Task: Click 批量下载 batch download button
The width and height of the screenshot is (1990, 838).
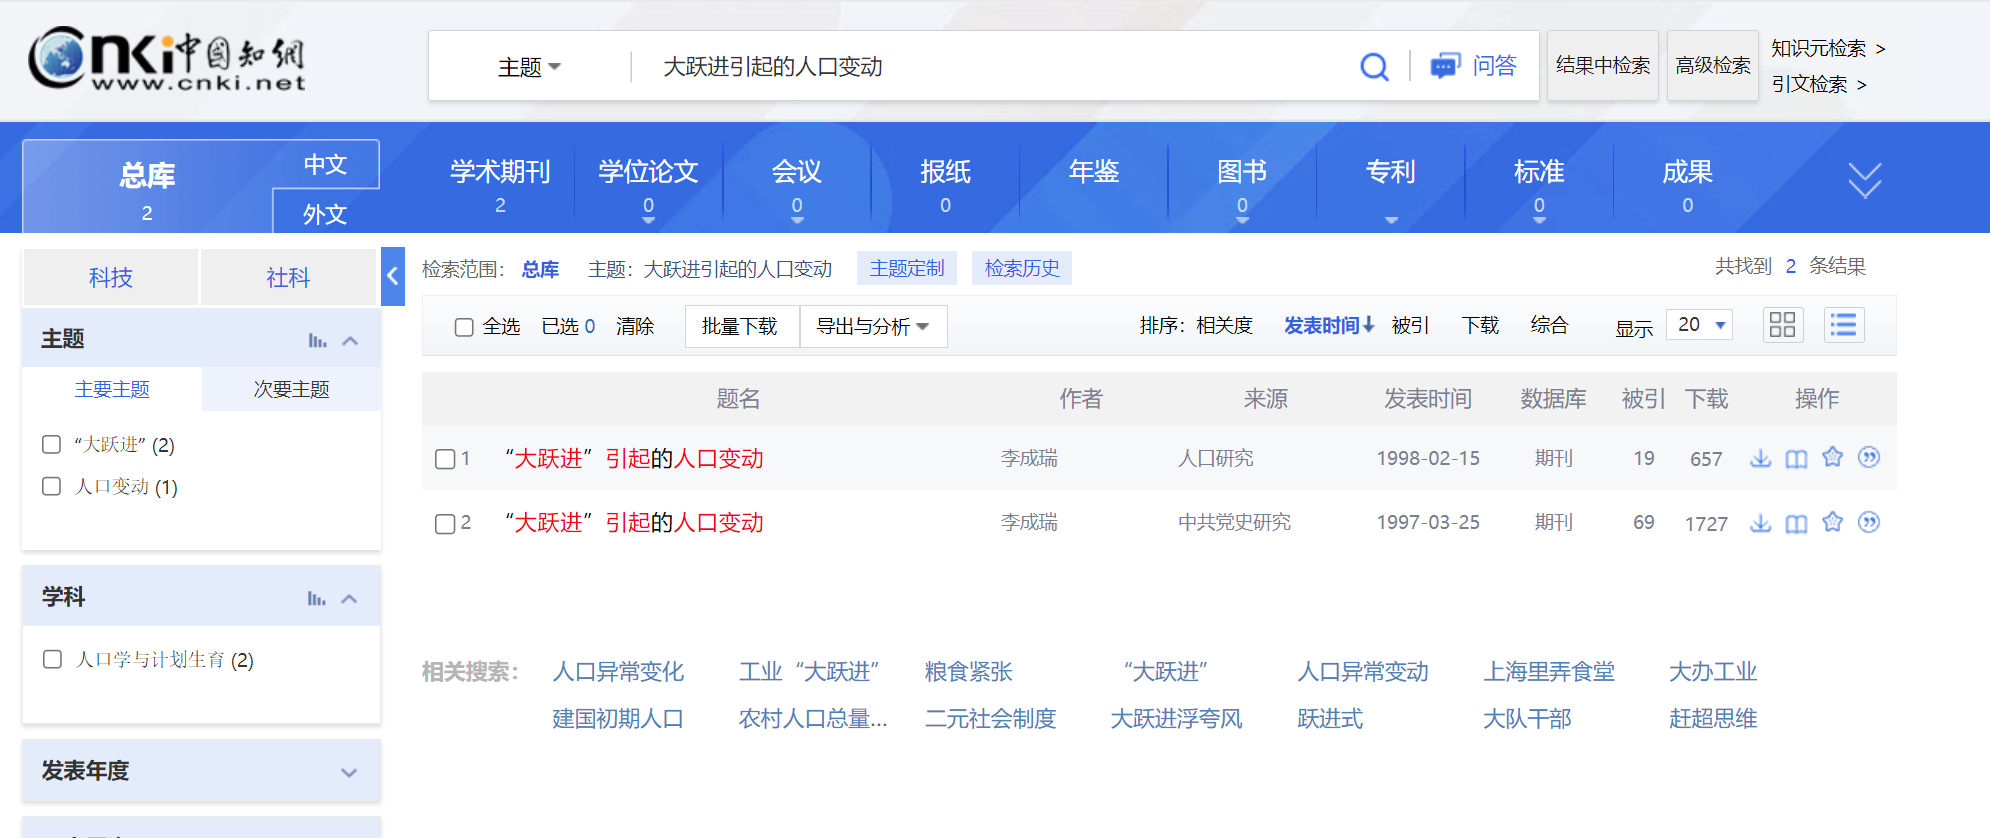Action: click(740, 326)
